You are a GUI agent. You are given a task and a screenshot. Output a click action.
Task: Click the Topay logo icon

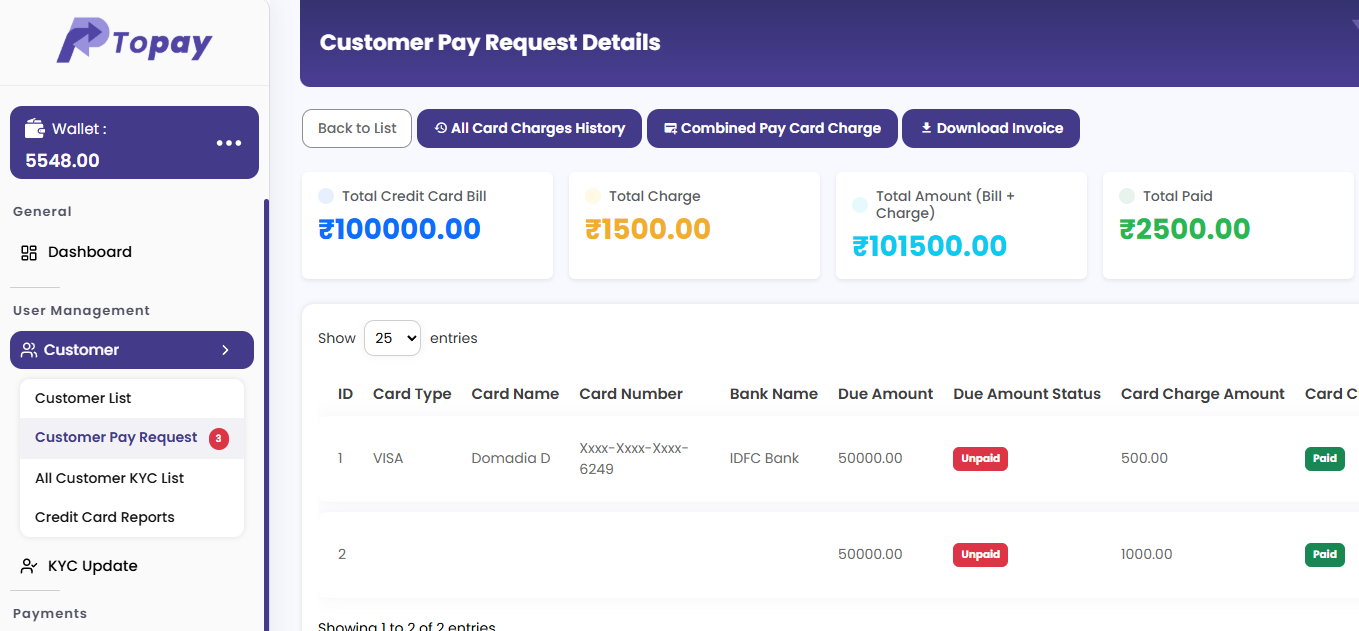click(x=82, y=41)
